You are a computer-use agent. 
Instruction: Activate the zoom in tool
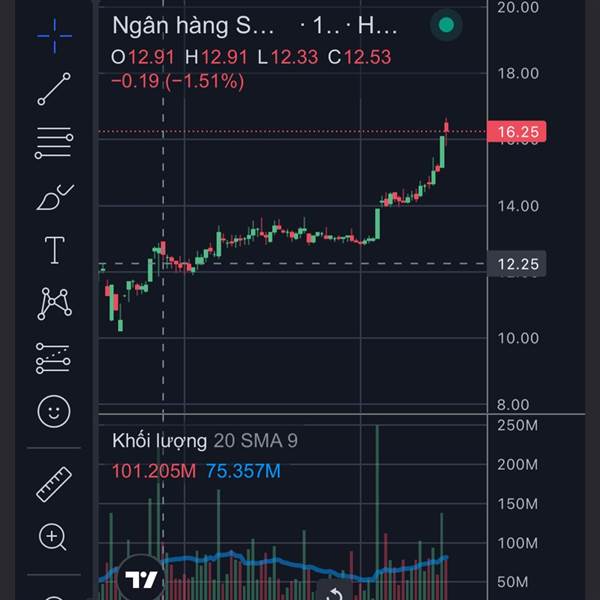(53, 537)
